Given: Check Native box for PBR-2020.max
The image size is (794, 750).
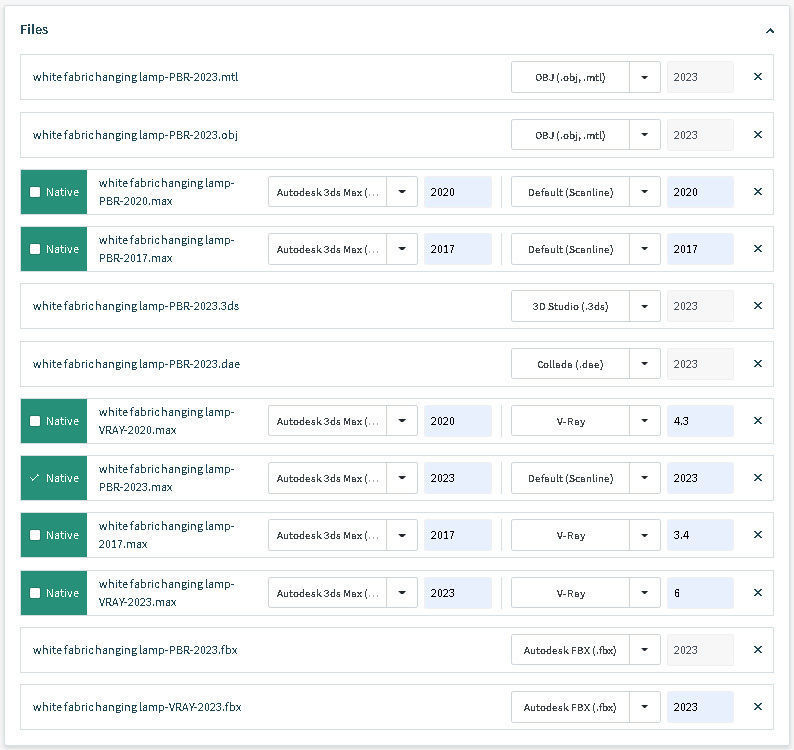Looking at the screenshot, I should tap(35, 192).
